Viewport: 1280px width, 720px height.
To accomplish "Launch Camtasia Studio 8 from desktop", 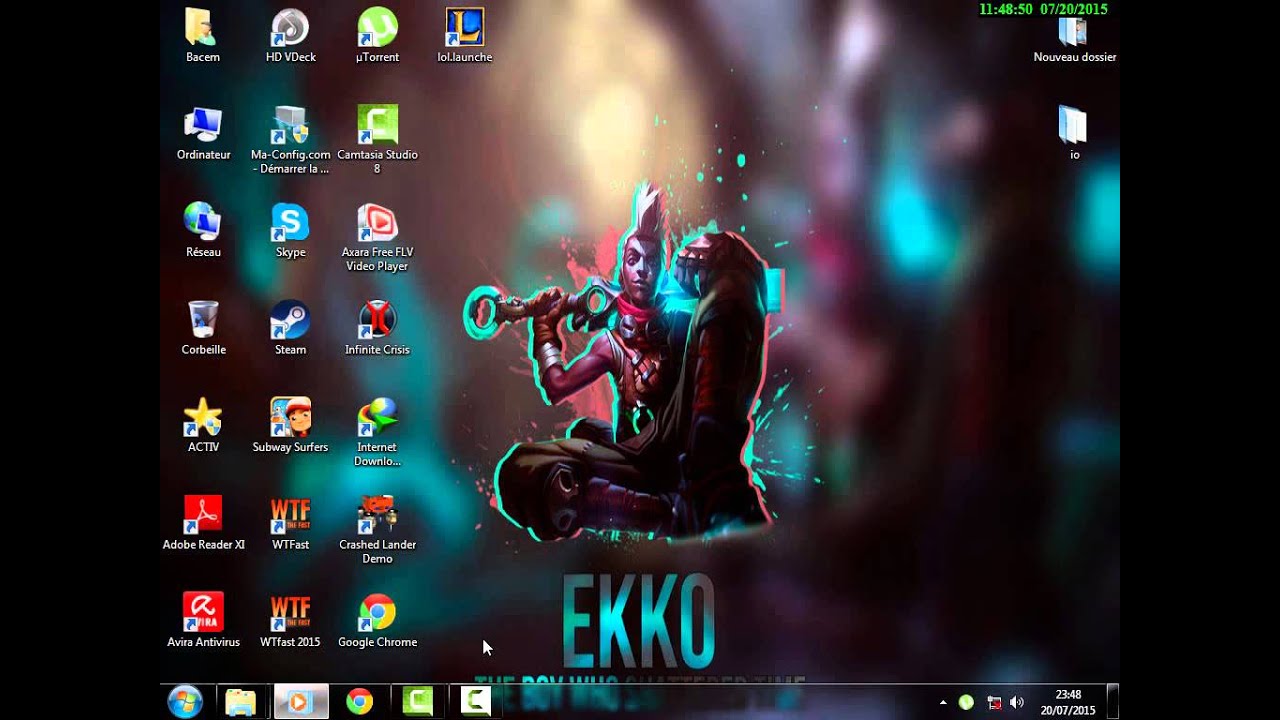I will pos(377,140).
